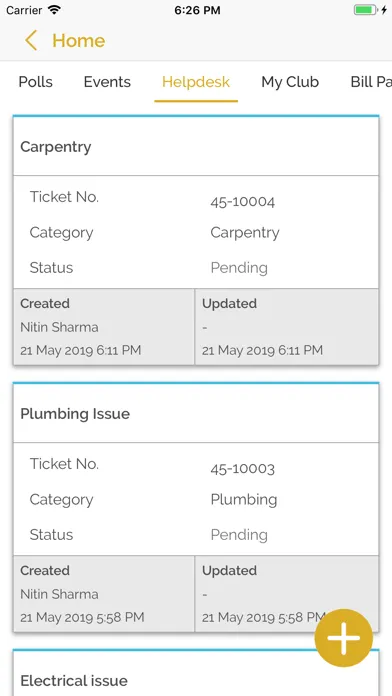The height and width of the screenshot is (696, 392).
Task: Tap Created section of Carpentry ticket
Action: coord(104,327)
